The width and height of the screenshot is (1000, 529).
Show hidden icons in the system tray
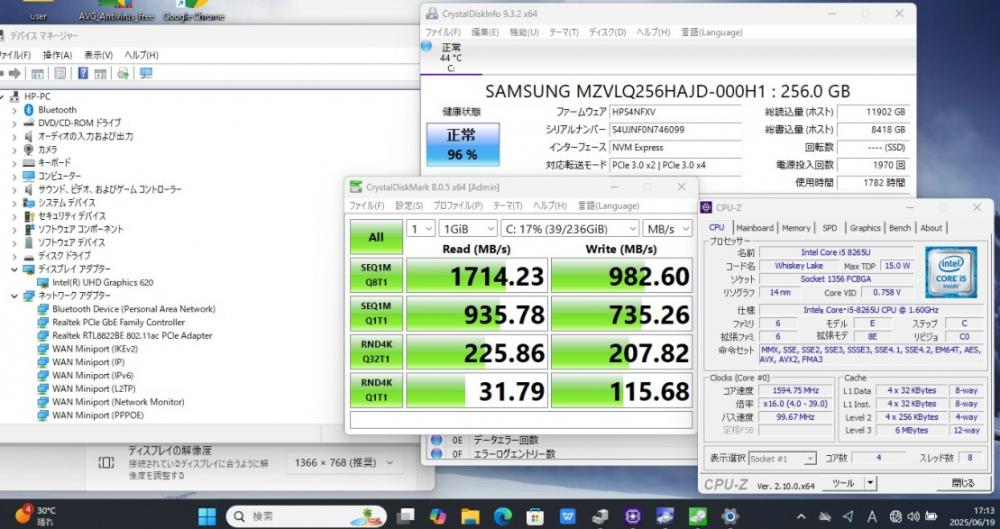click(x=802, y=516)
